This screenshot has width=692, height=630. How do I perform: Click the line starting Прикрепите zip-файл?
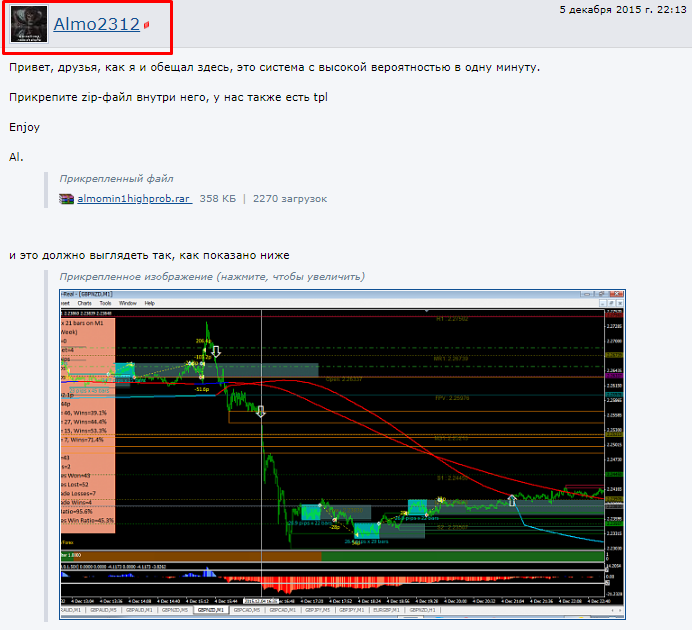tap(168, 98)
